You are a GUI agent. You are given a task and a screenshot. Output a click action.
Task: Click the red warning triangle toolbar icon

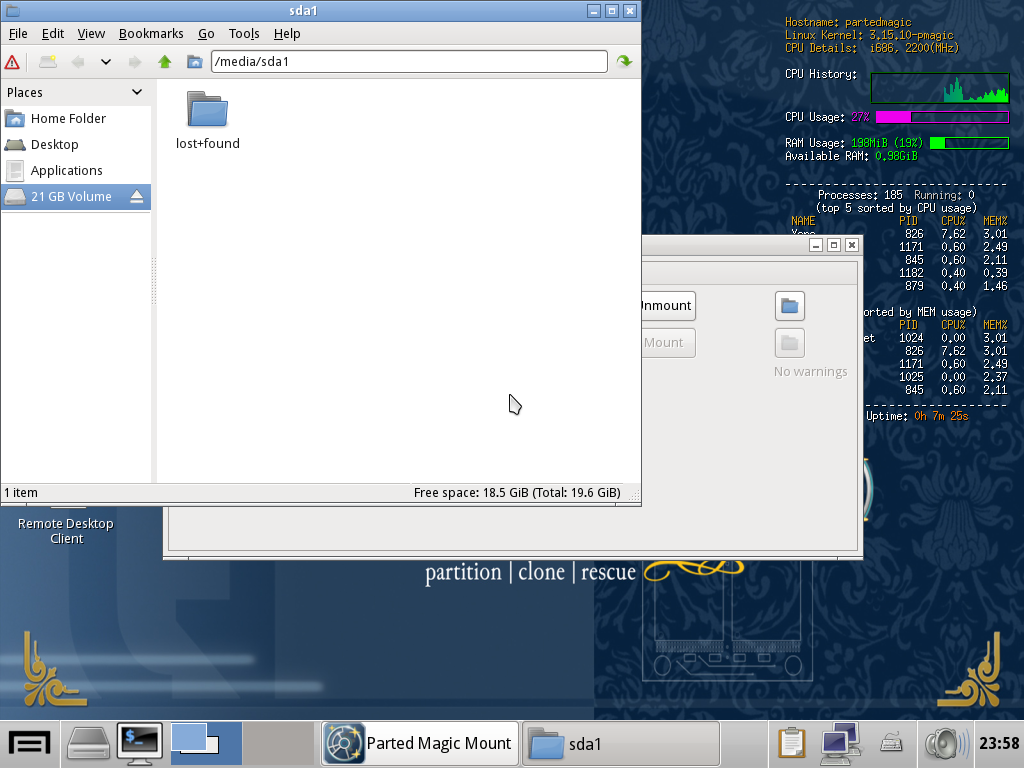(x=12, y=62)
